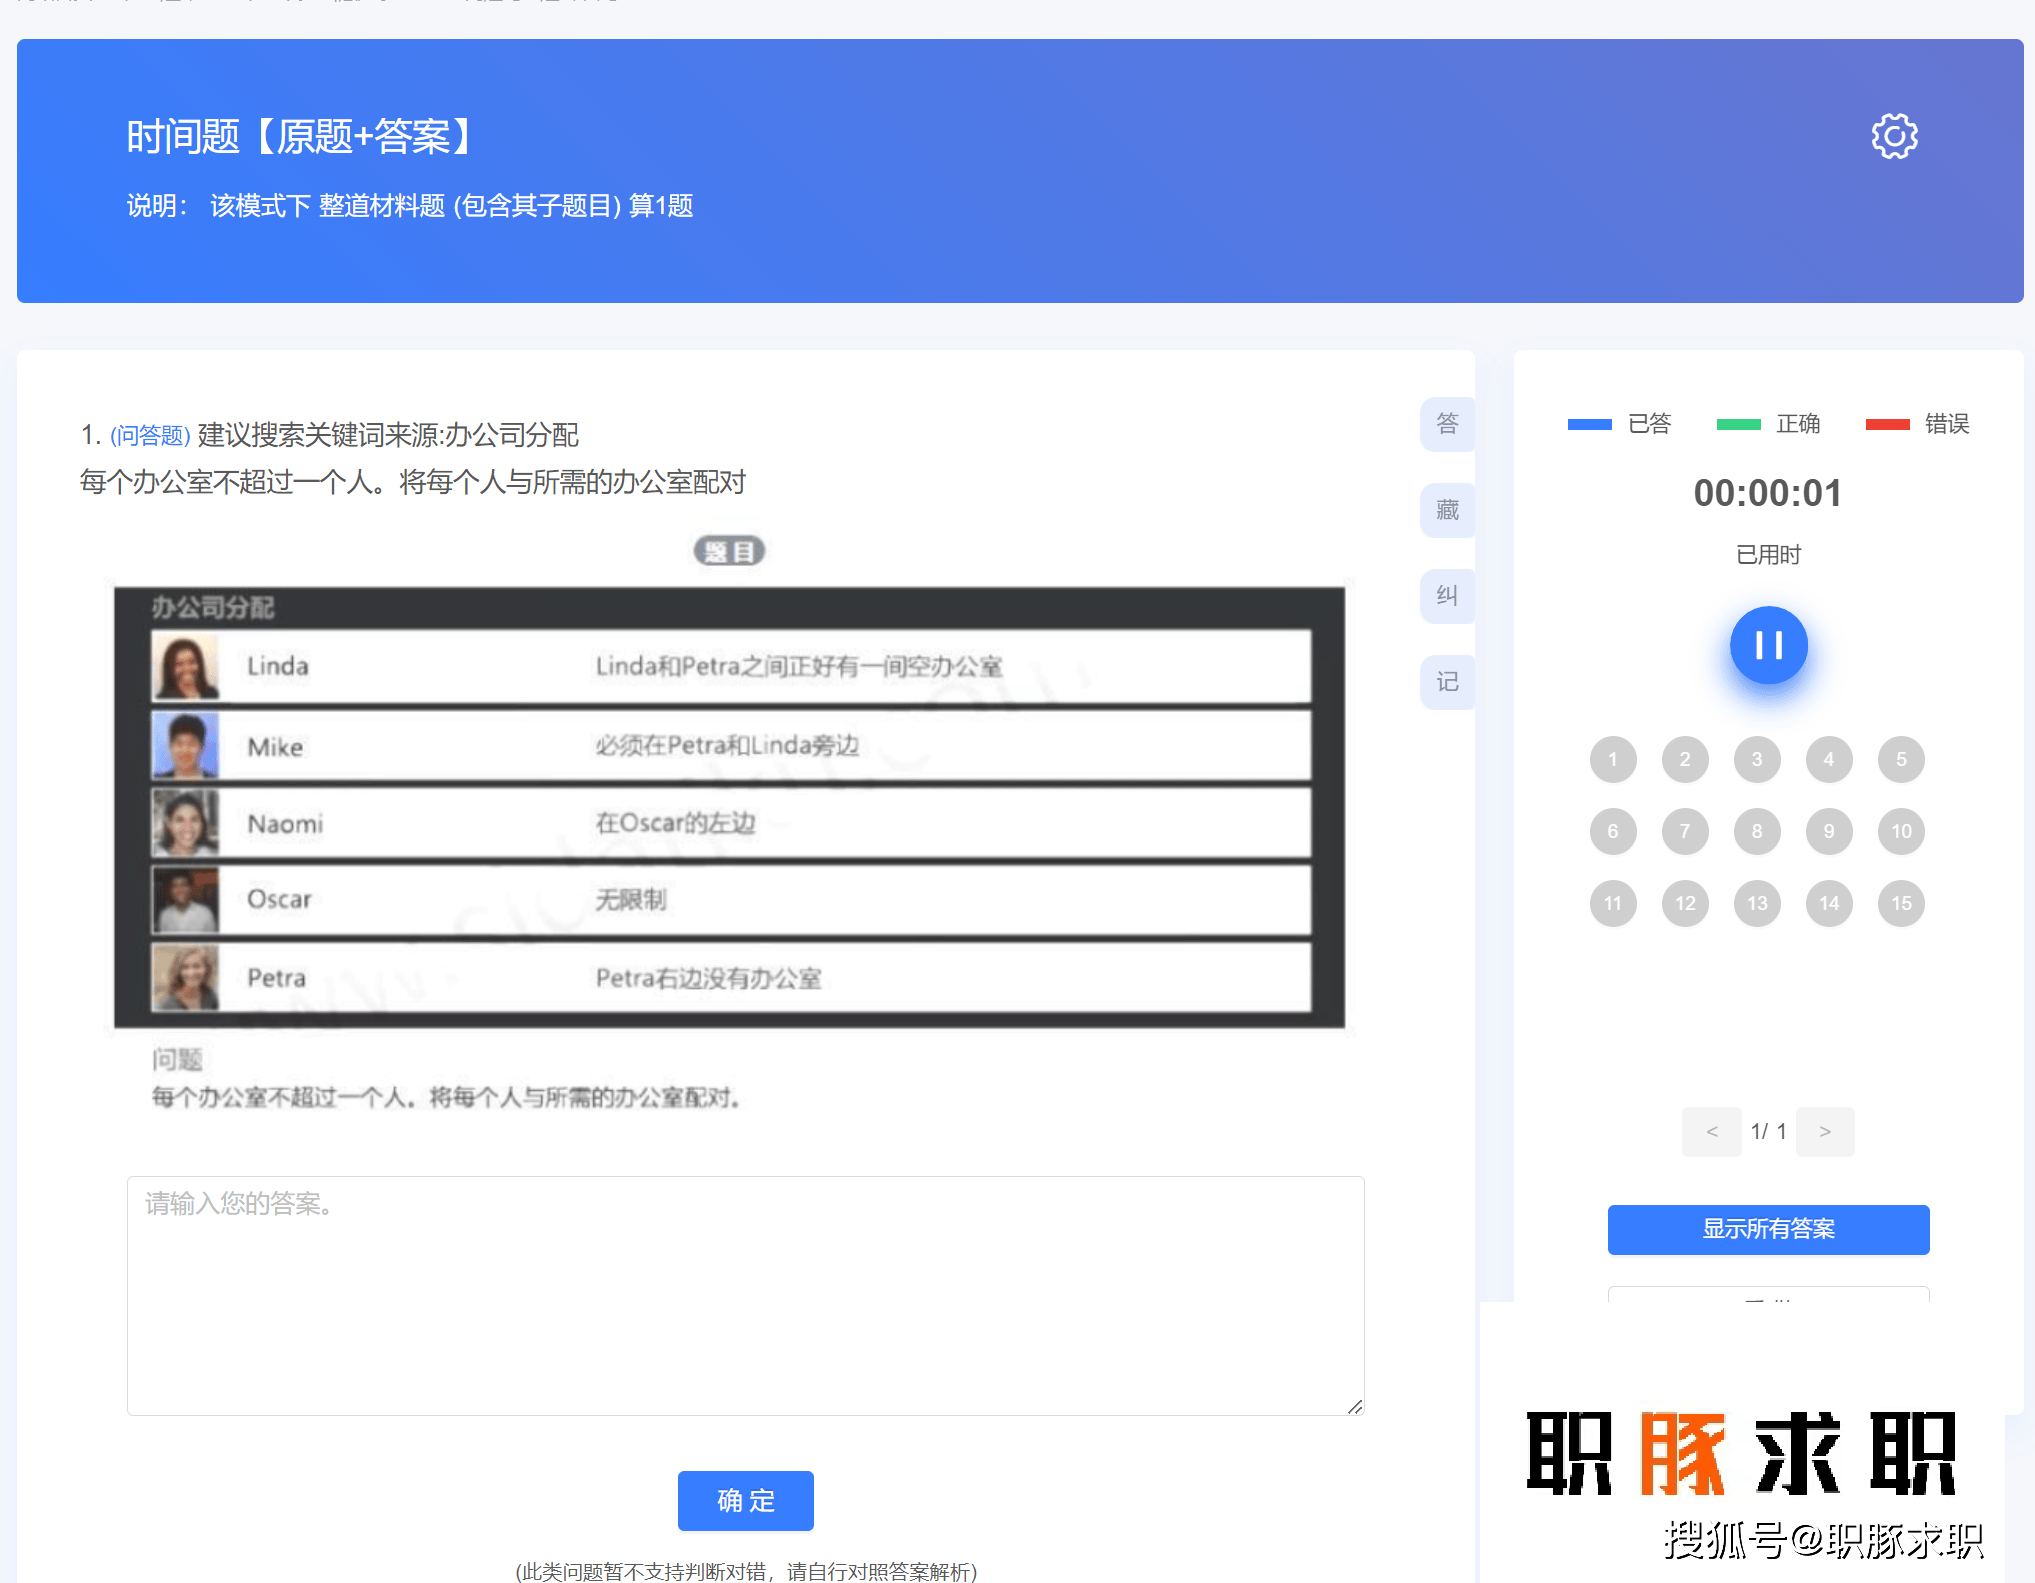
Task: Go to previous page arrow
Action: coord(1711,1131)
